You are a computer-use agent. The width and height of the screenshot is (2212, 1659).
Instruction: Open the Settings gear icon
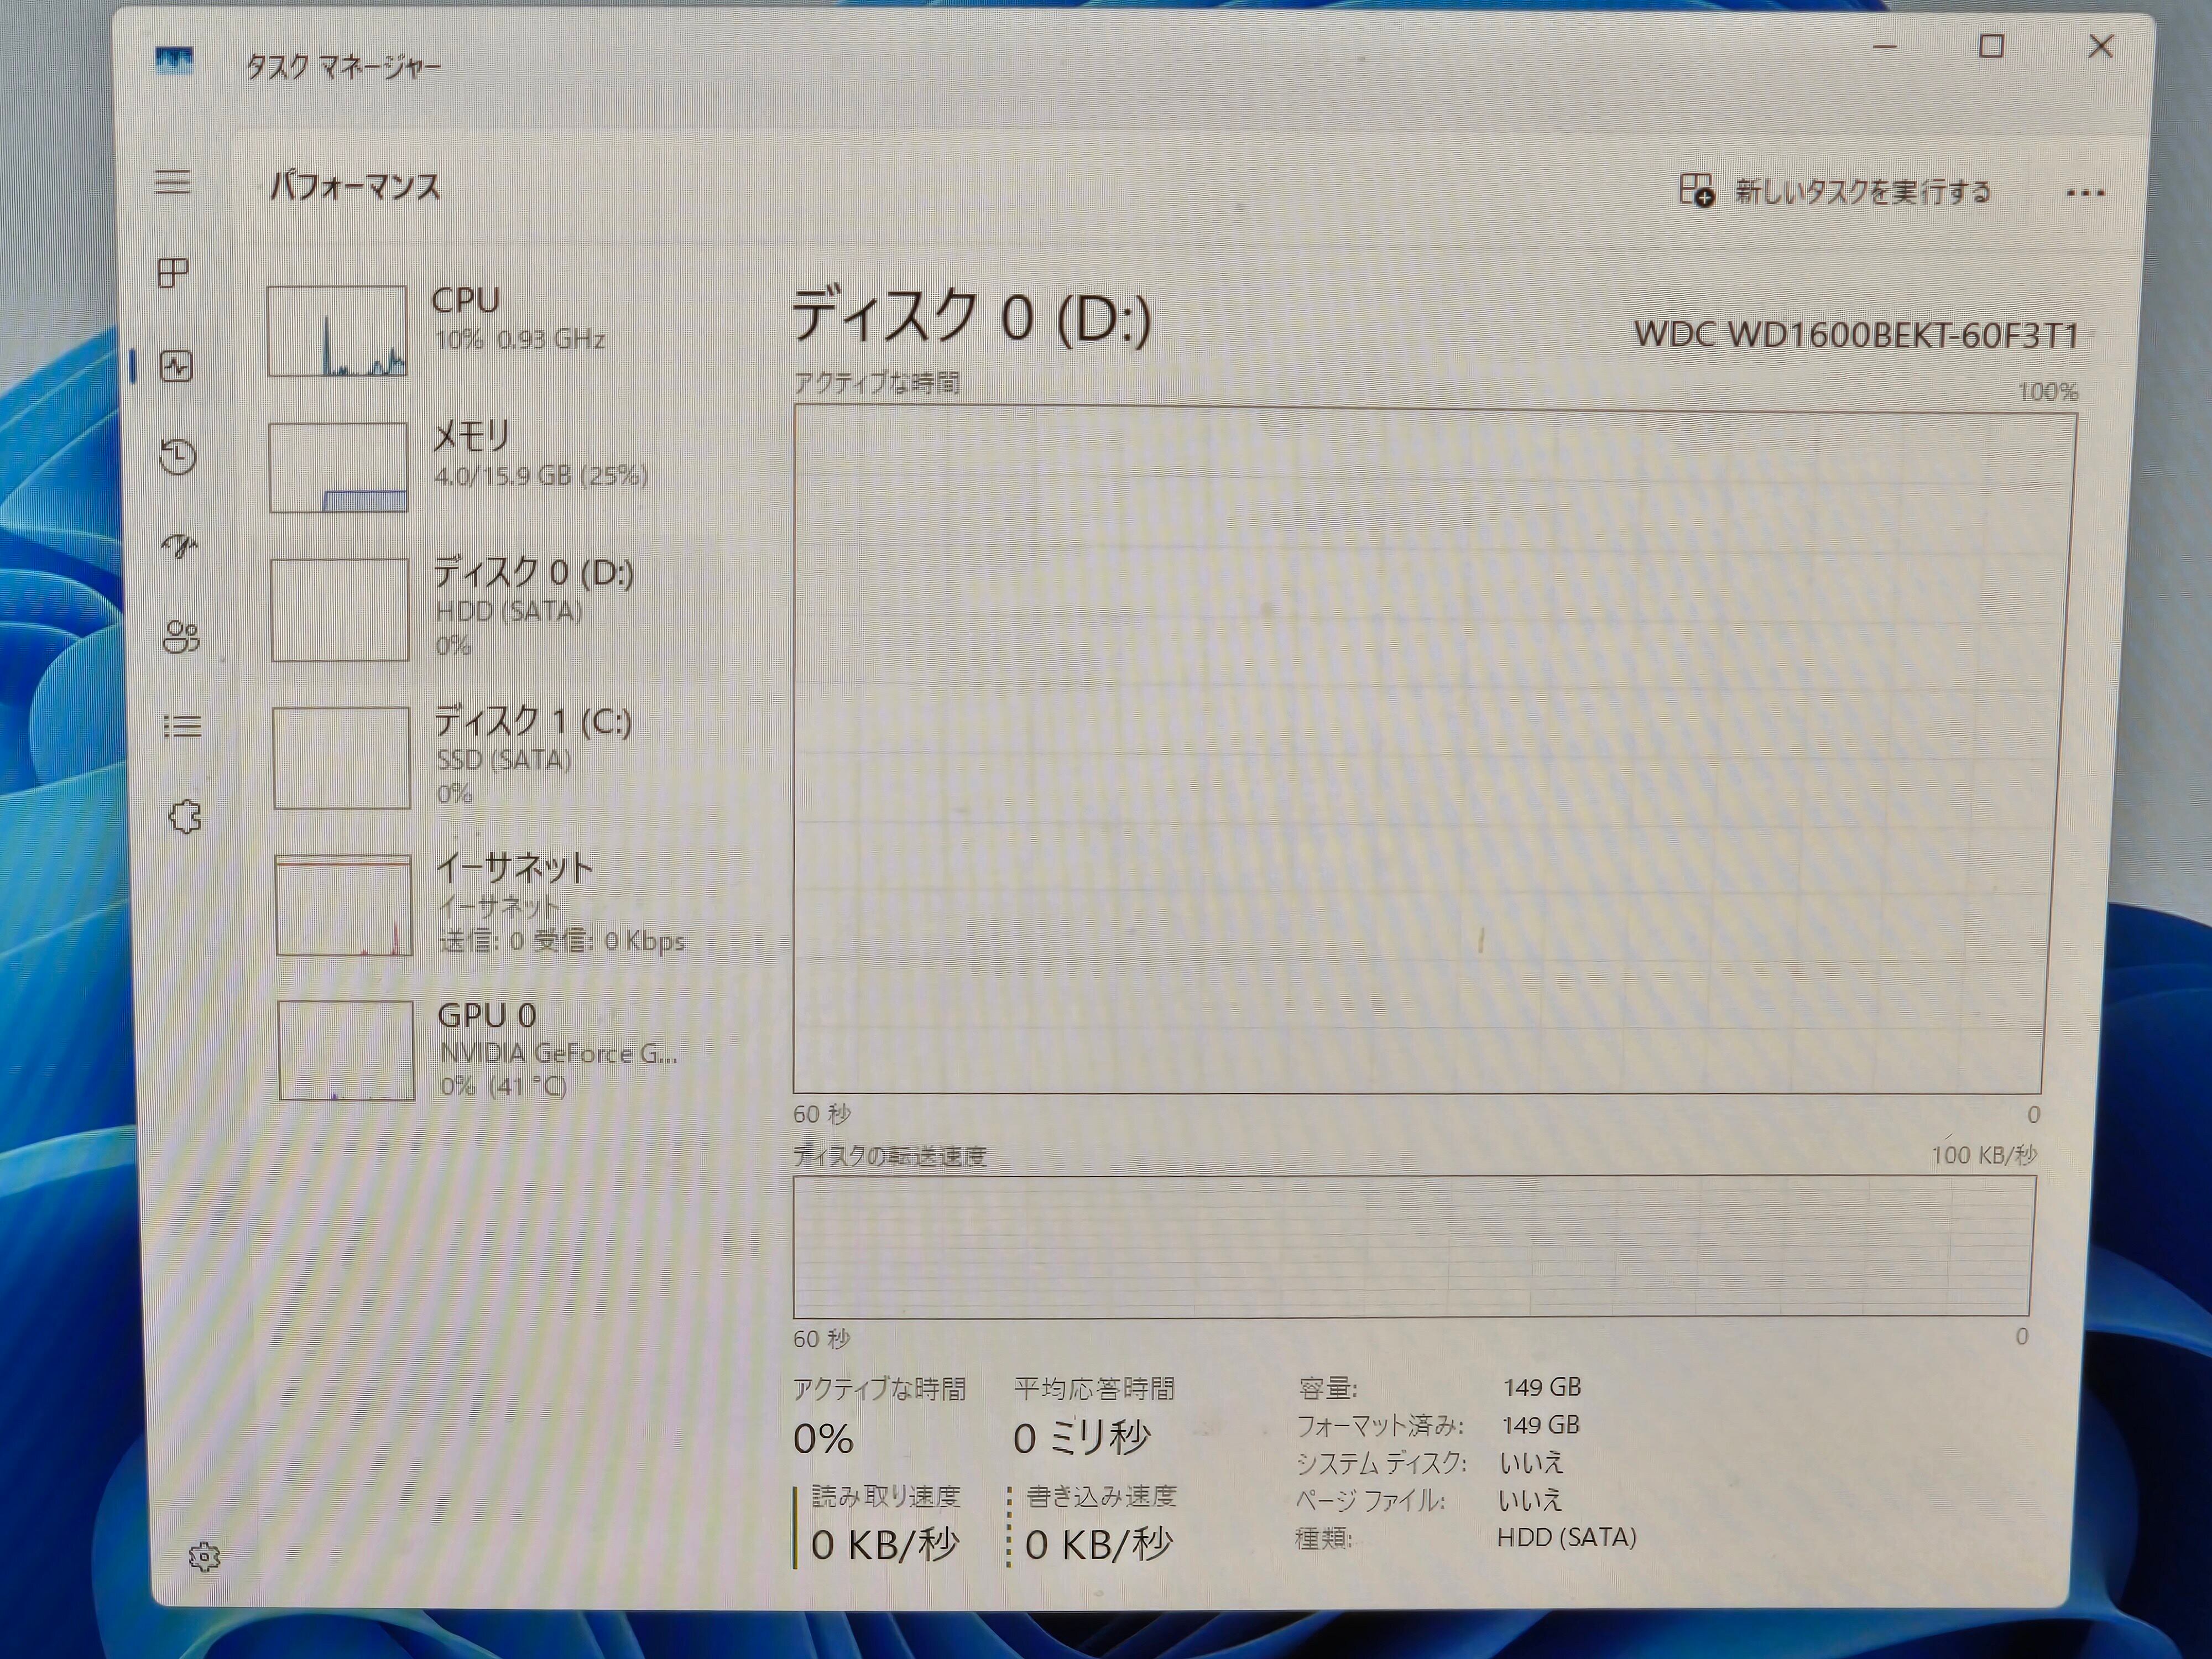[204, 1556]
